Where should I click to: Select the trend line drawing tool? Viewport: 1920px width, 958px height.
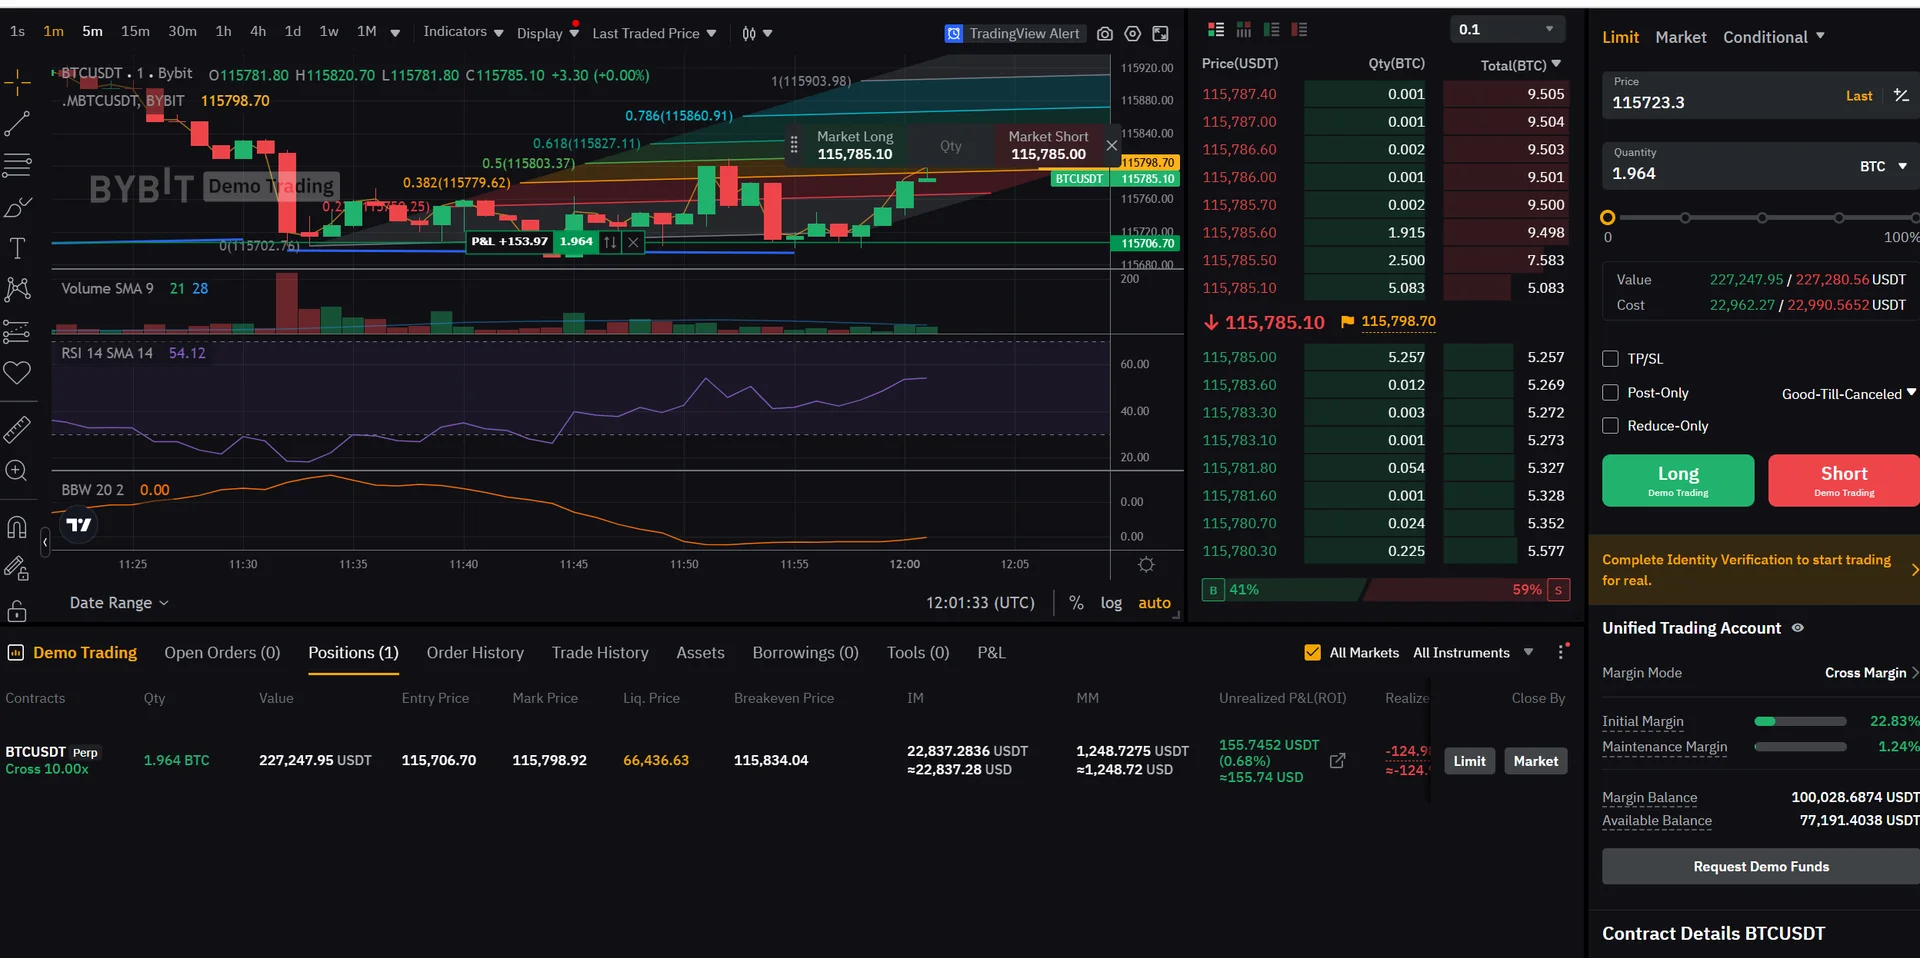(x=17, y=124)
